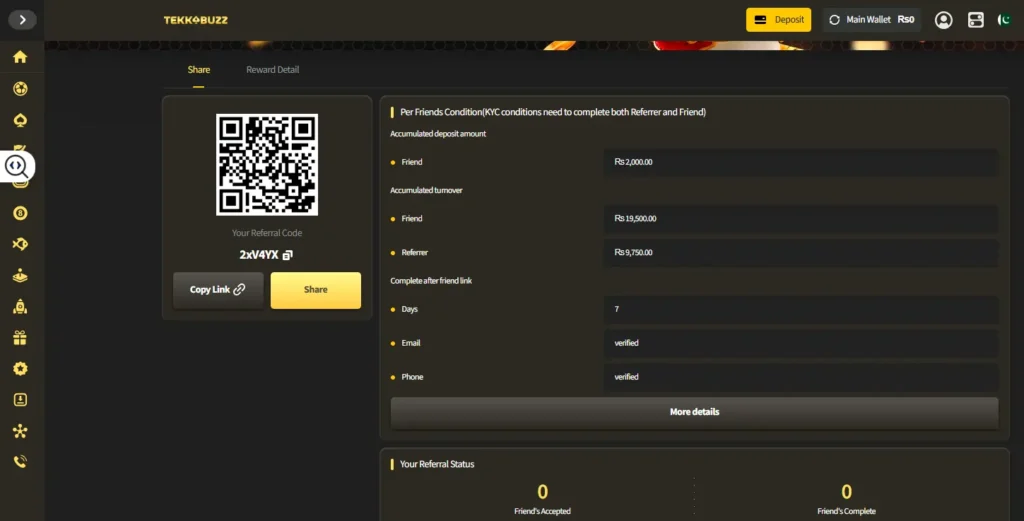Switch to the Reward Detail tab
The height and width of the screenshot is (521, 1024).
click(x=272, y=70)
